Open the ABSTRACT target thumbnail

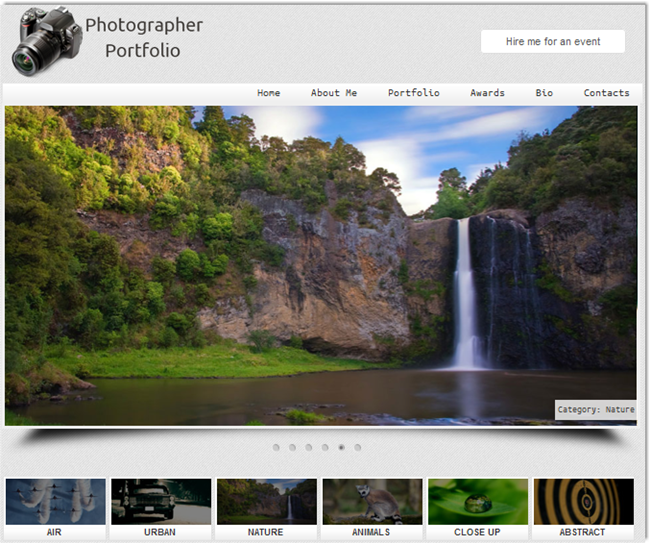point(584,502)
